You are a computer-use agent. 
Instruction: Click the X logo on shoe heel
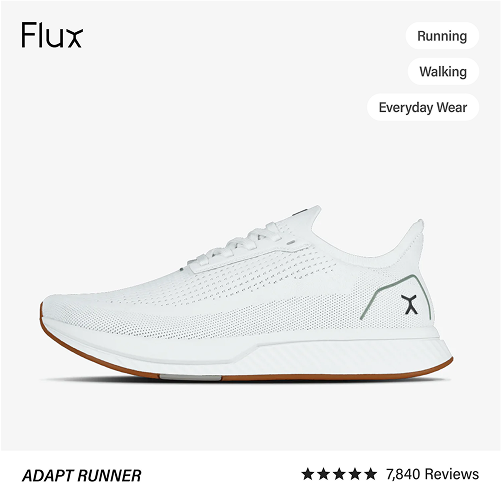pos(409,304)
